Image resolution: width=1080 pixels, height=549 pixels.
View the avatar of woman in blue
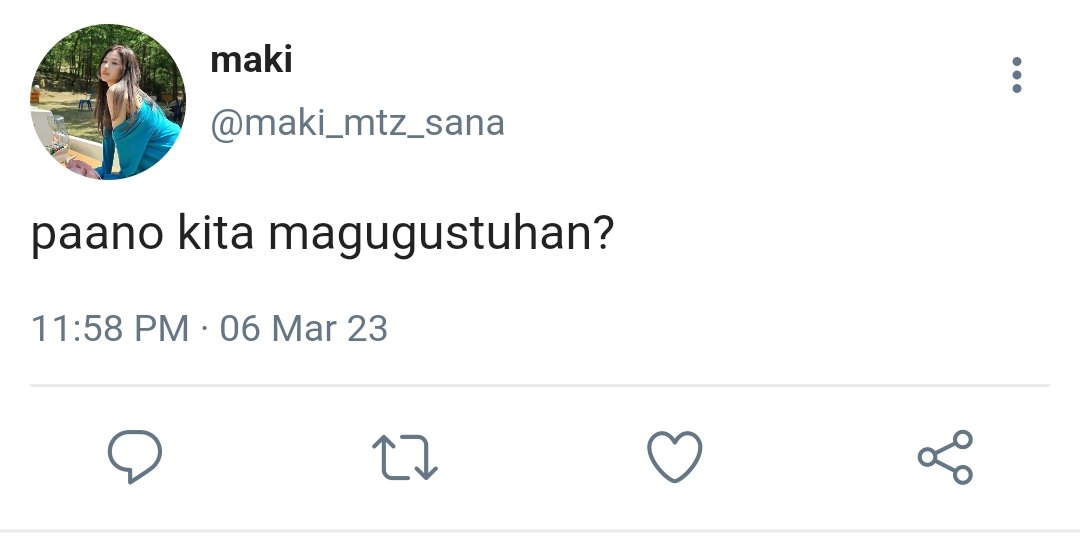tap(107, 102)
